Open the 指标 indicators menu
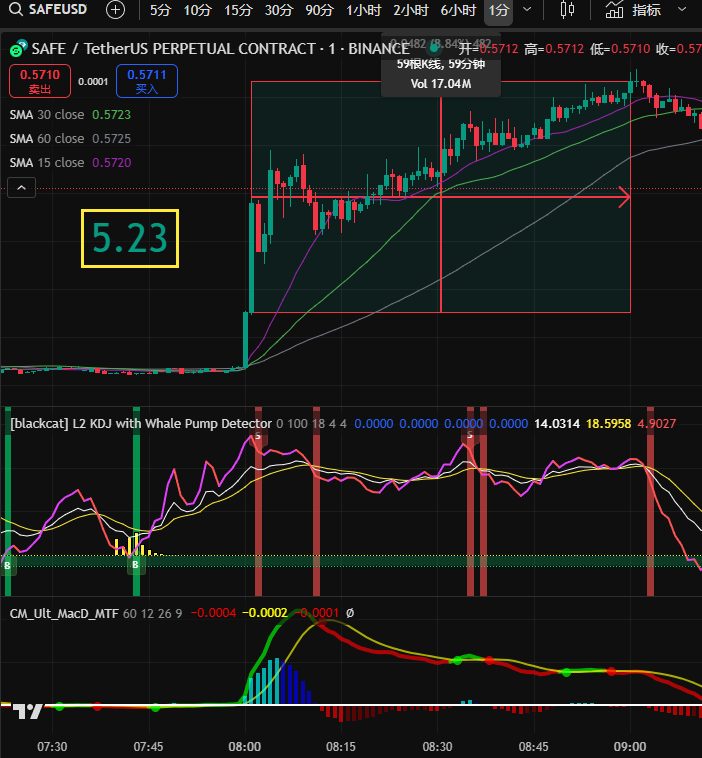 pos(633,10)
